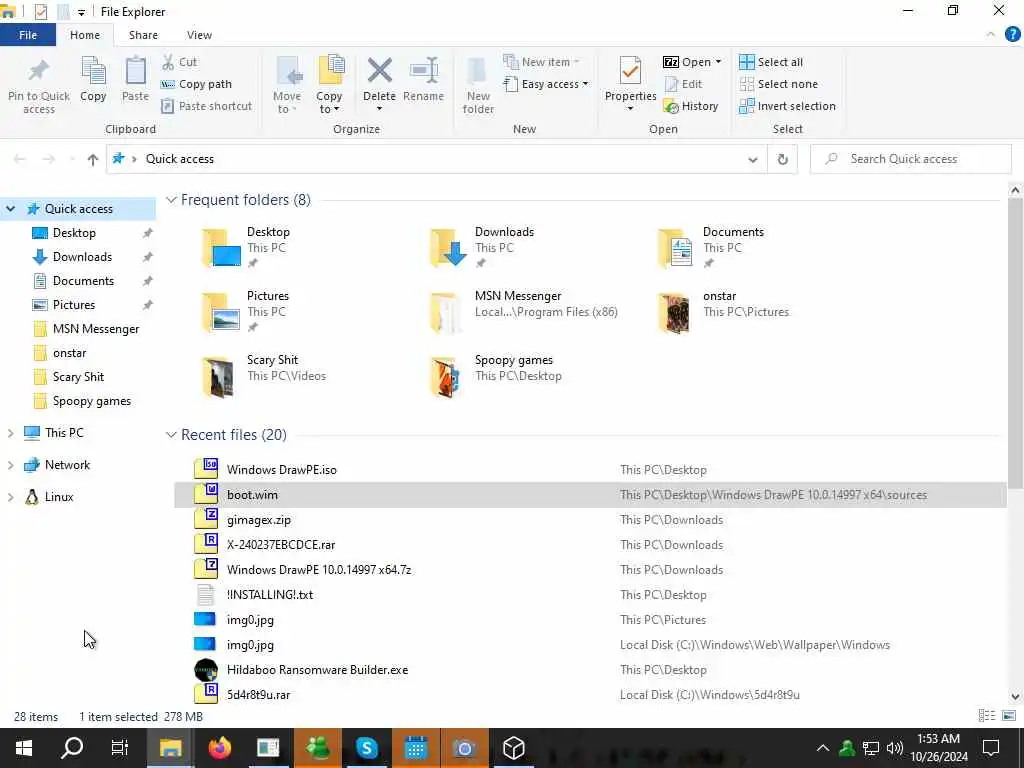
Task: Expand This PC in the navigation pane
Action: pos(10,433)
